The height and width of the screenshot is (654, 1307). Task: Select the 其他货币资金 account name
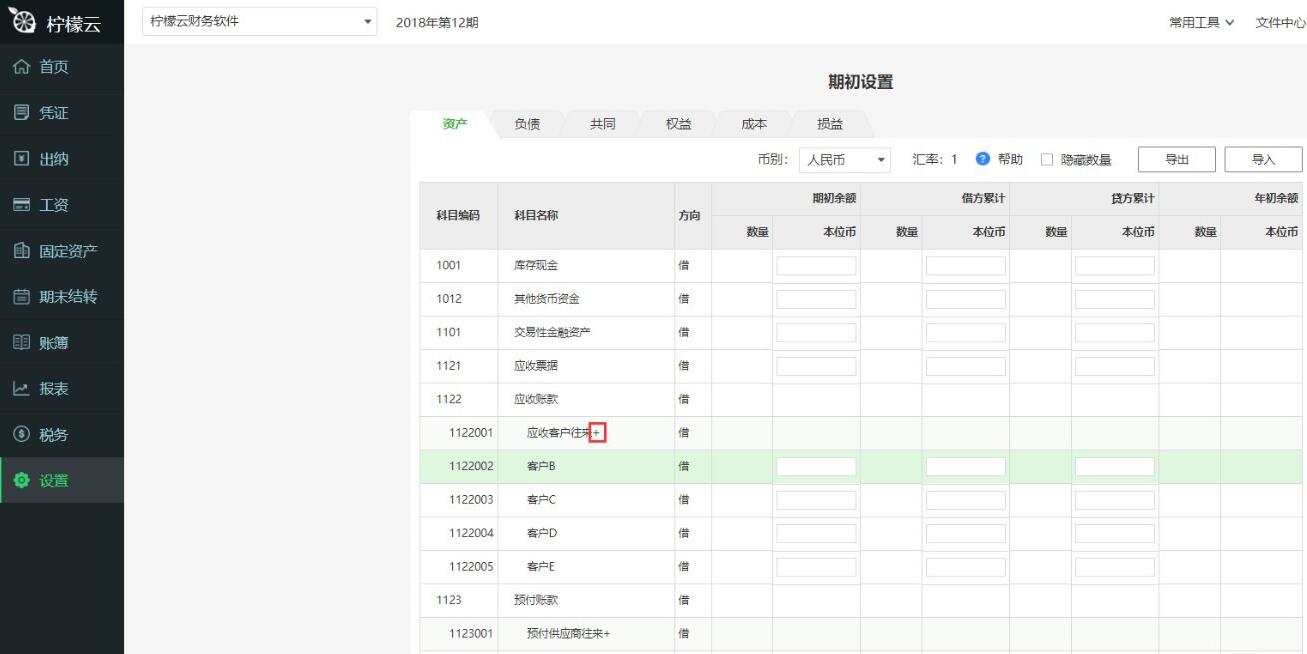pyautogui.click(x=547, y=299)
